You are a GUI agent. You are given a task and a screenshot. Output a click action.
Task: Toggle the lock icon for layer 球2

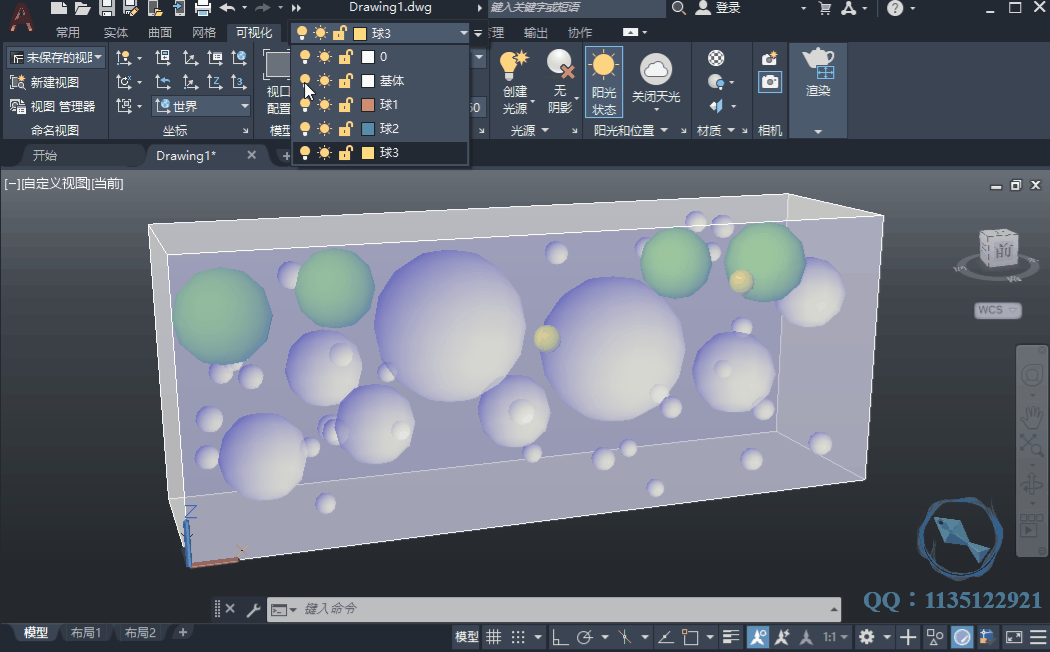pyautogui.click(x=345, y=129)
